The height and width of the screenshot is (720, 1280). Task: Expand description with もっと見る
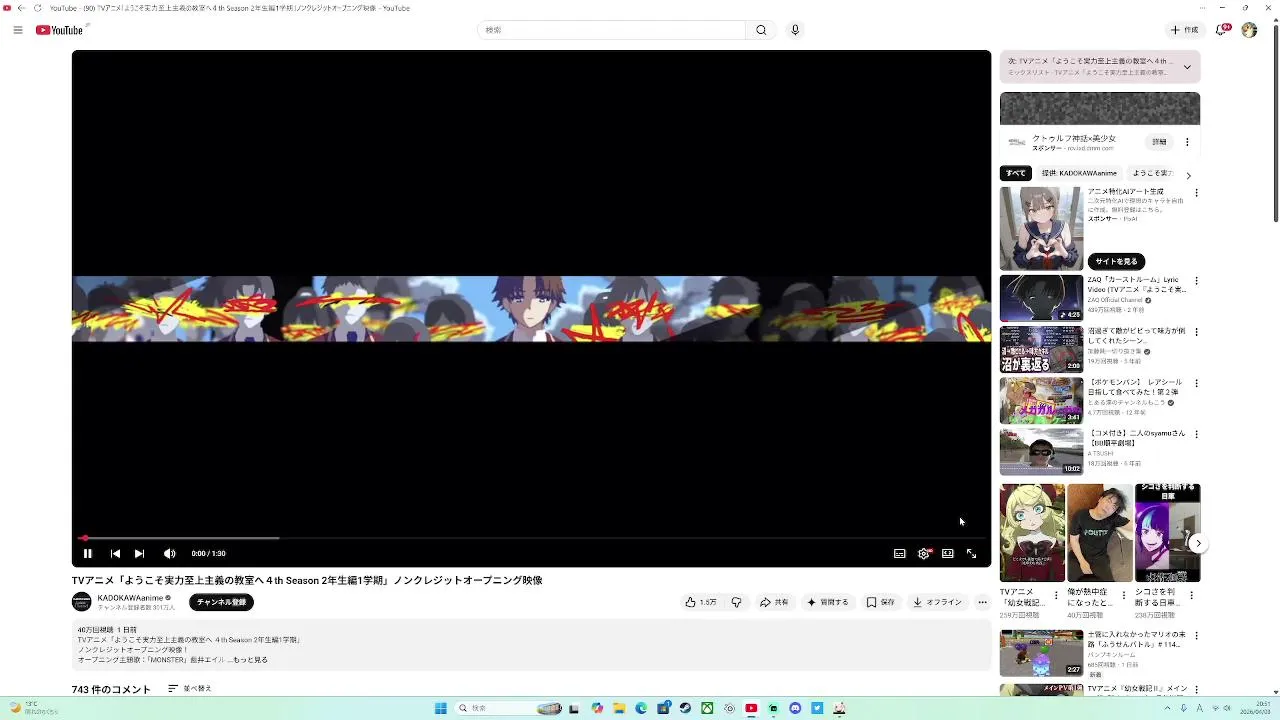click(250, 660)
